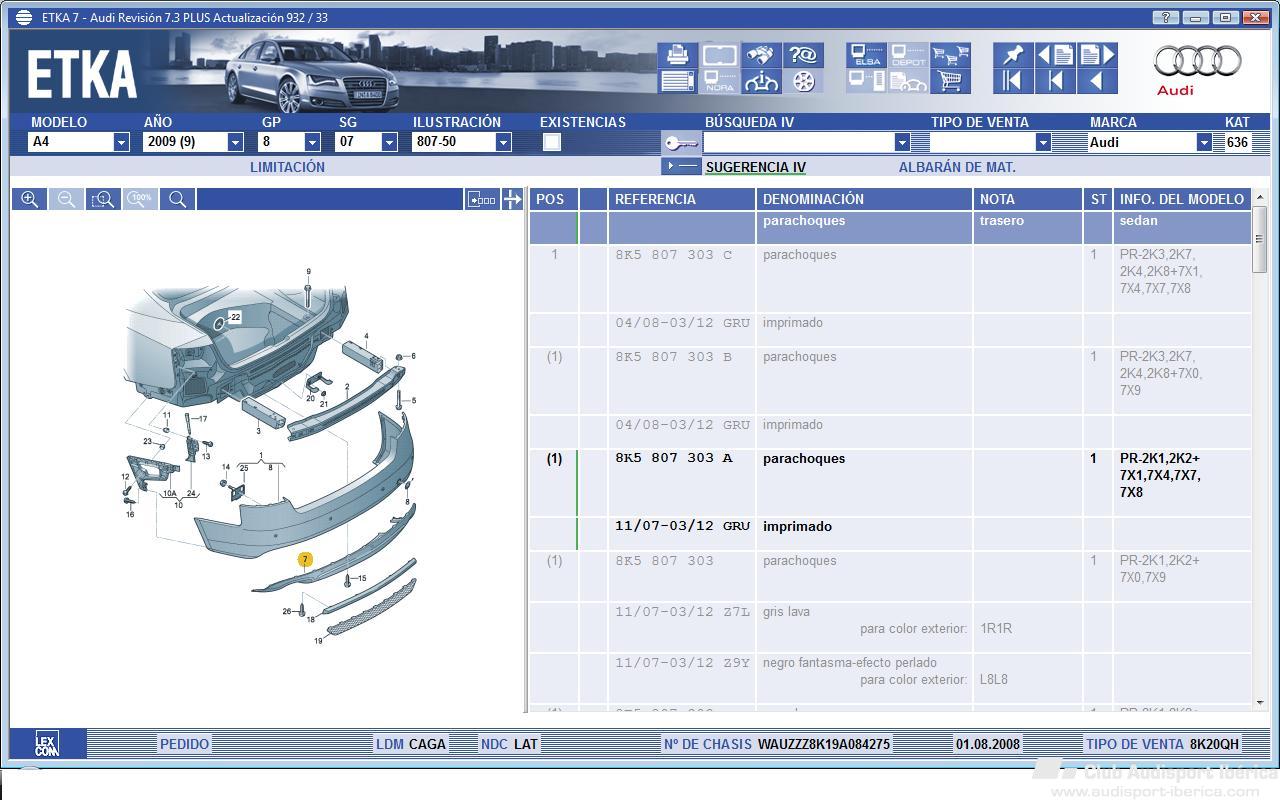The height and width of the screenshot is (800, 1280).
Task: Open the Tipo de venta dropdown
Action: 1043,142
